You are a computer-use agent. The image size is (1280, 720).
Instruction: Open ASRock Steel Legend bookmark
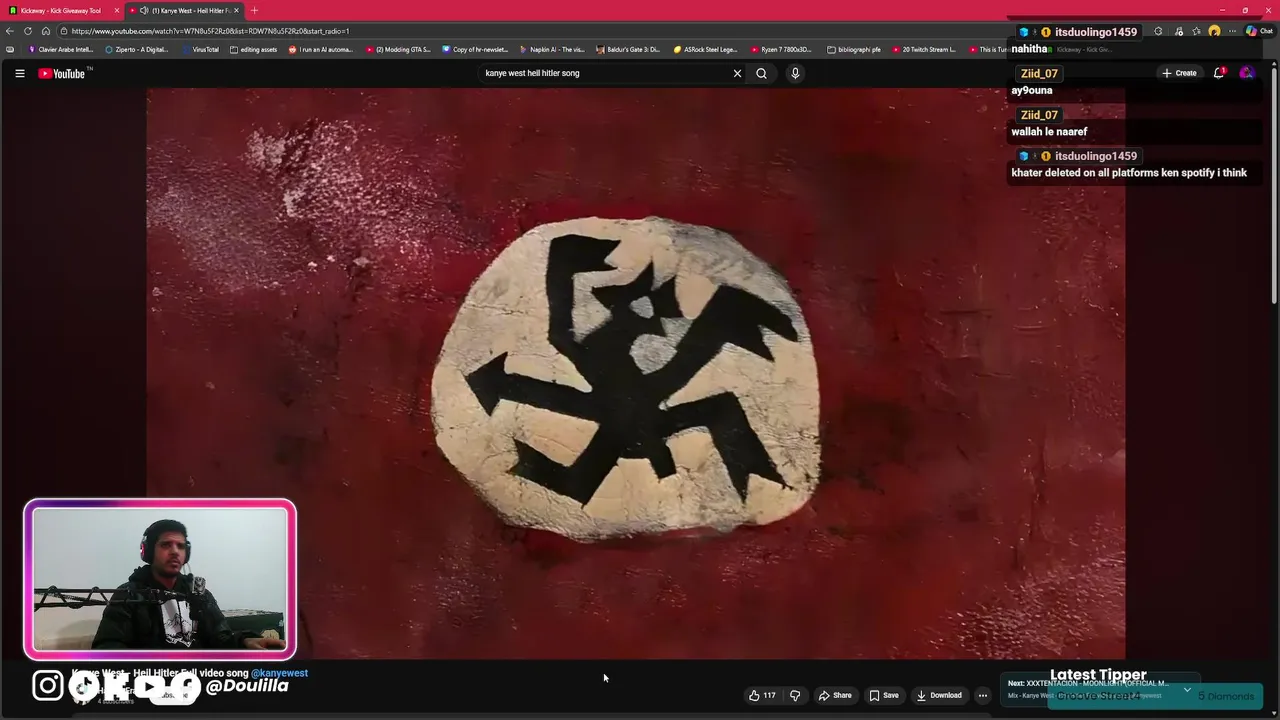click(705, 49)
